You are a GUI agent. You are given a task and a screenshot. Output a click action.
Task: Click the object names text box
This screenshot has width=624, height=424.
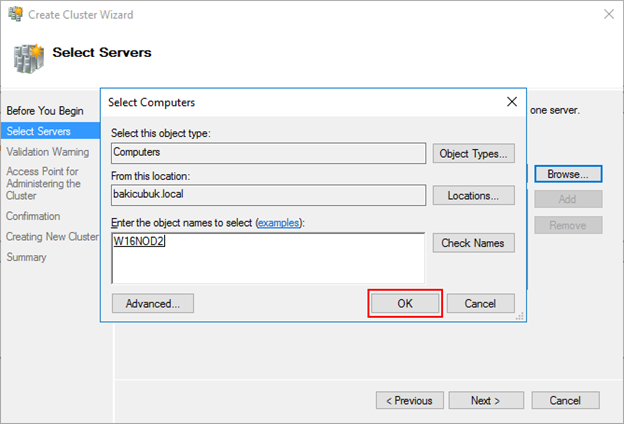[x=268, y=258]
